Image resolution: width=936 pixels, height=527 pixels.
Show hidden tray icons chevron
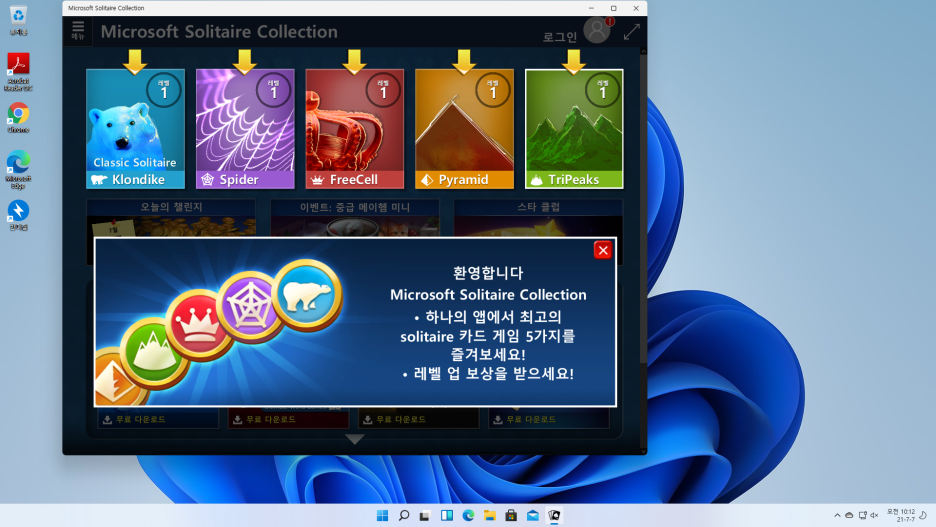[838, 516]
